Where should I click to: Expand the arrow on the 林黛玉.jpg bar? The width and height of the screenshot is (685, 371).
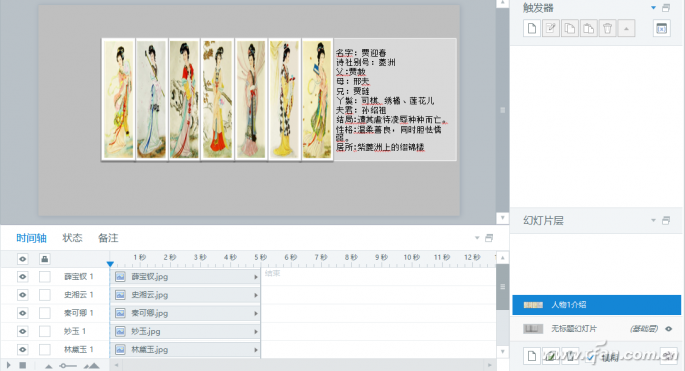tap(256, 350)
